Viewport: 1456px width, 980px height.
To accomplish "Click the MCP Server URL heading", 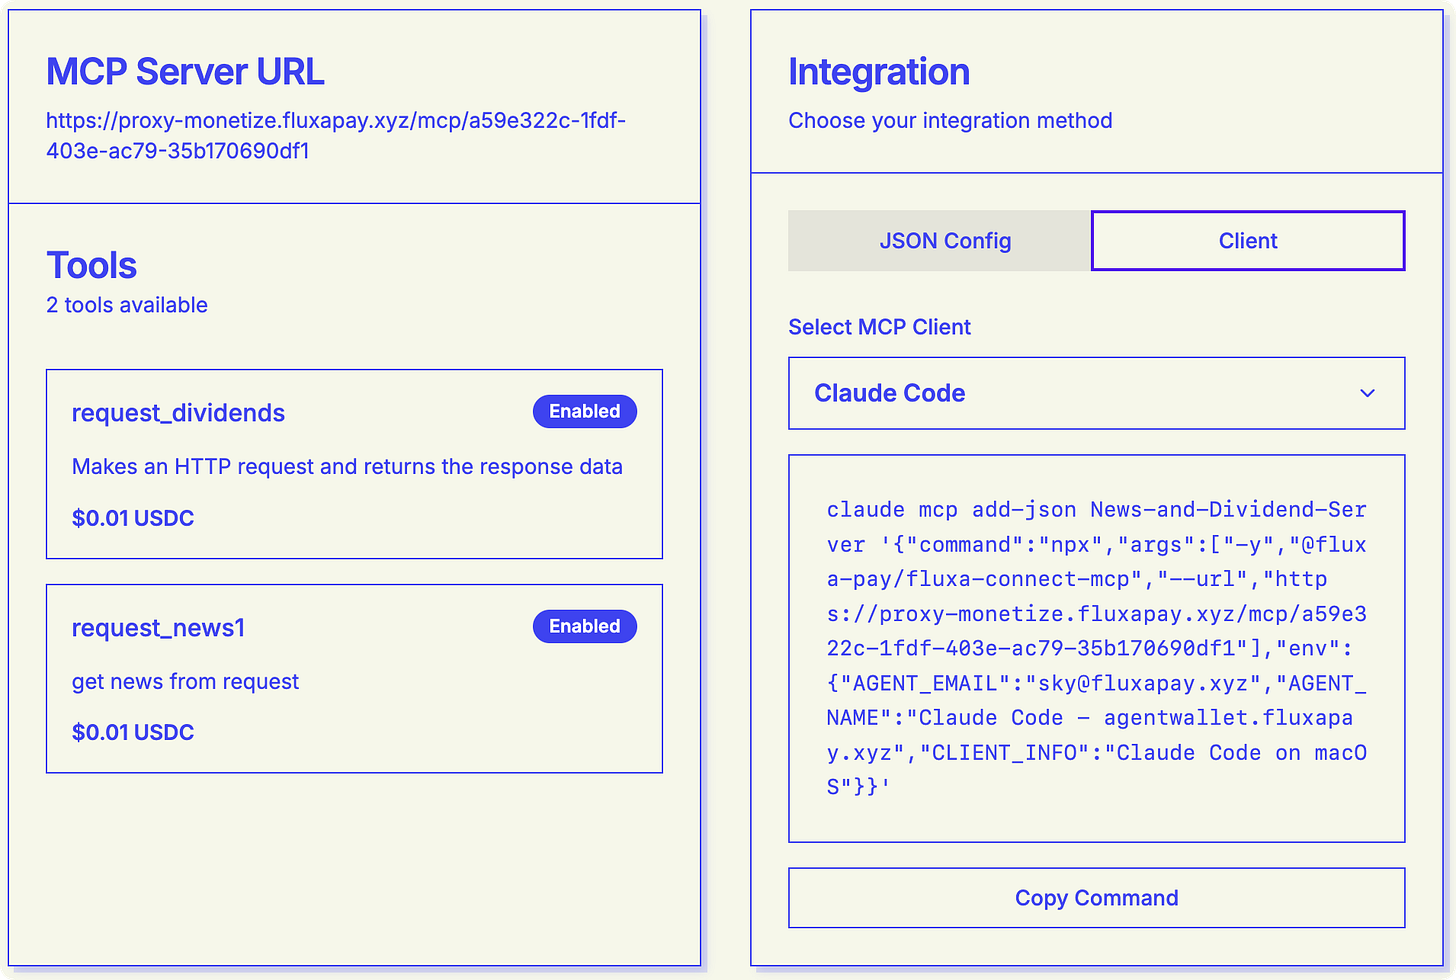I will point(185,72).
